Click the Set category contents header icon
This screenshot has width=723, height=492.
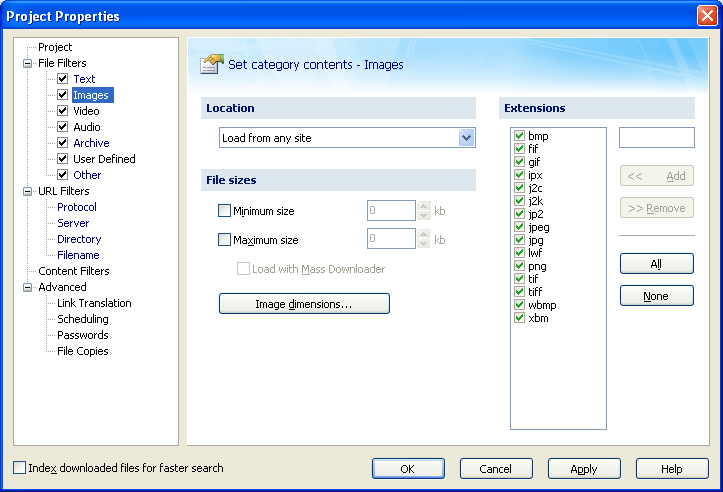[212, 65]
